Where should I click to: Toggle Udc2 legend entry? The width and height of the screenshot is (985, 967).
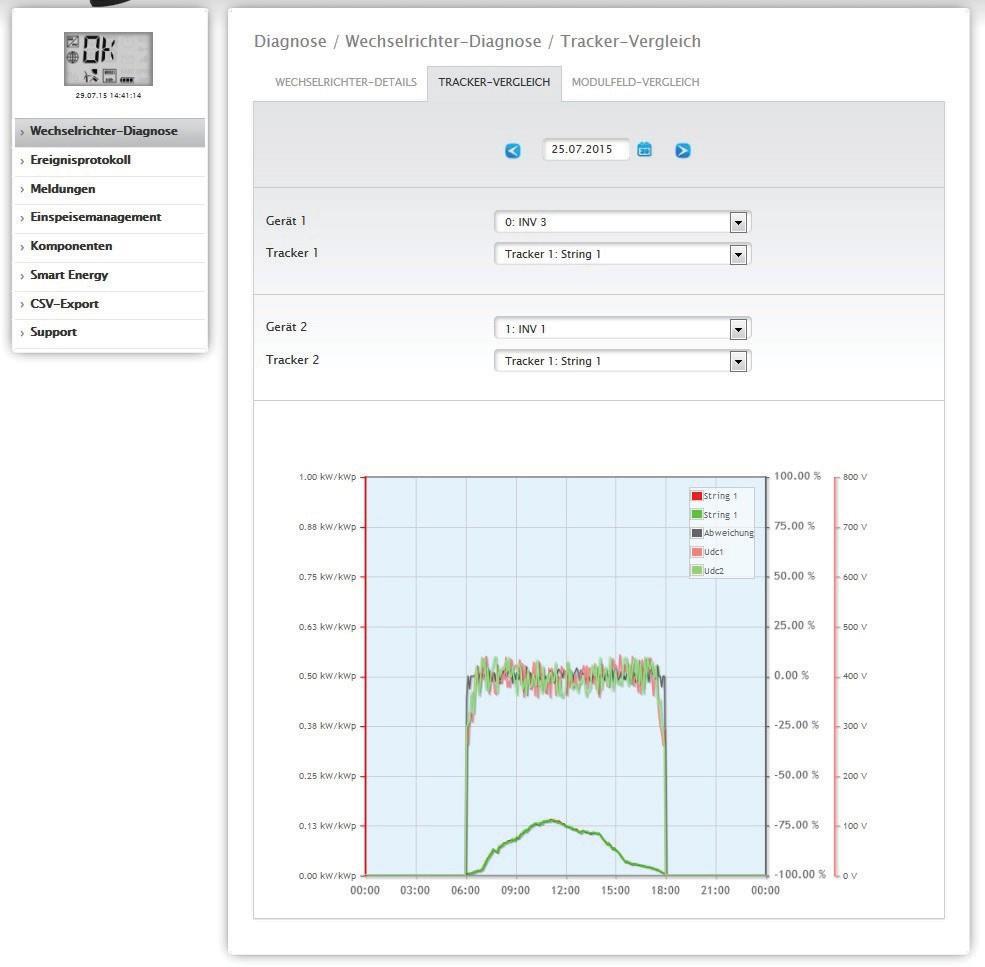coord(707,571)
